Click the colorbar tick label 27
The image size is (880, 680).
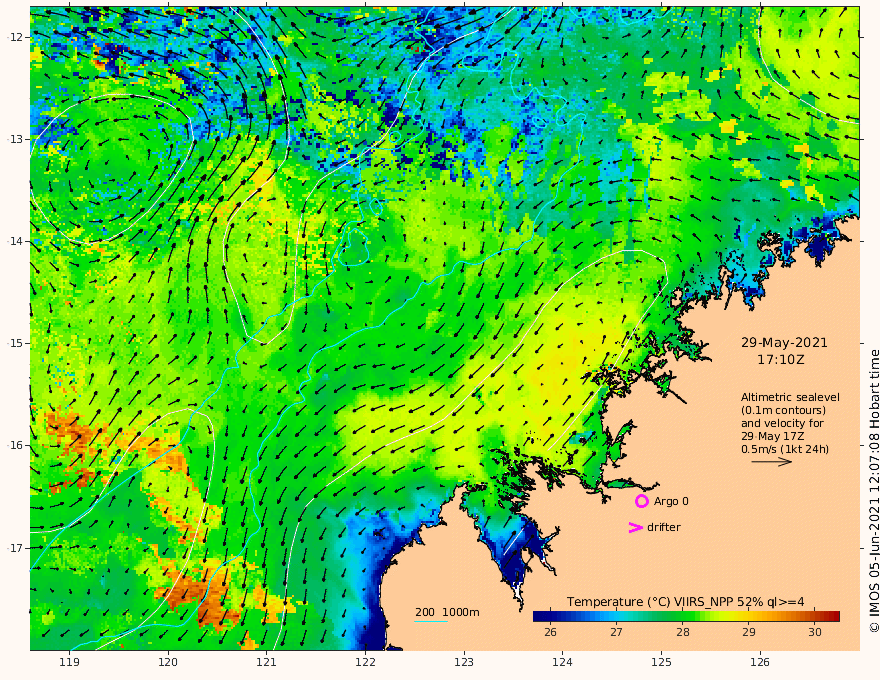pyautogui.click(x=616, y=632)
